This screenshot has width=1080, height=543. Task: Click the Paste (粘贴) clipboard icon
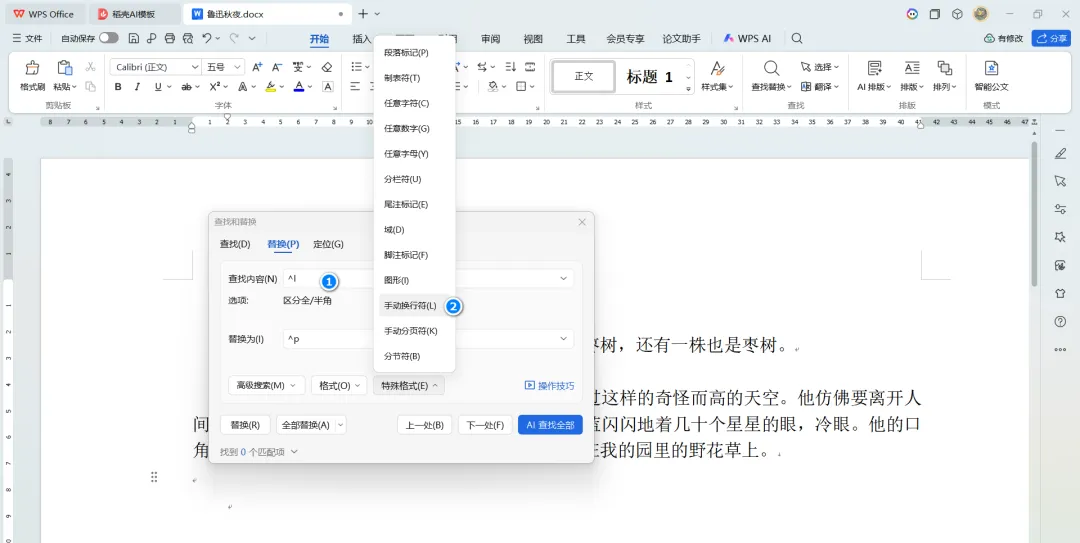click(65, 68)
